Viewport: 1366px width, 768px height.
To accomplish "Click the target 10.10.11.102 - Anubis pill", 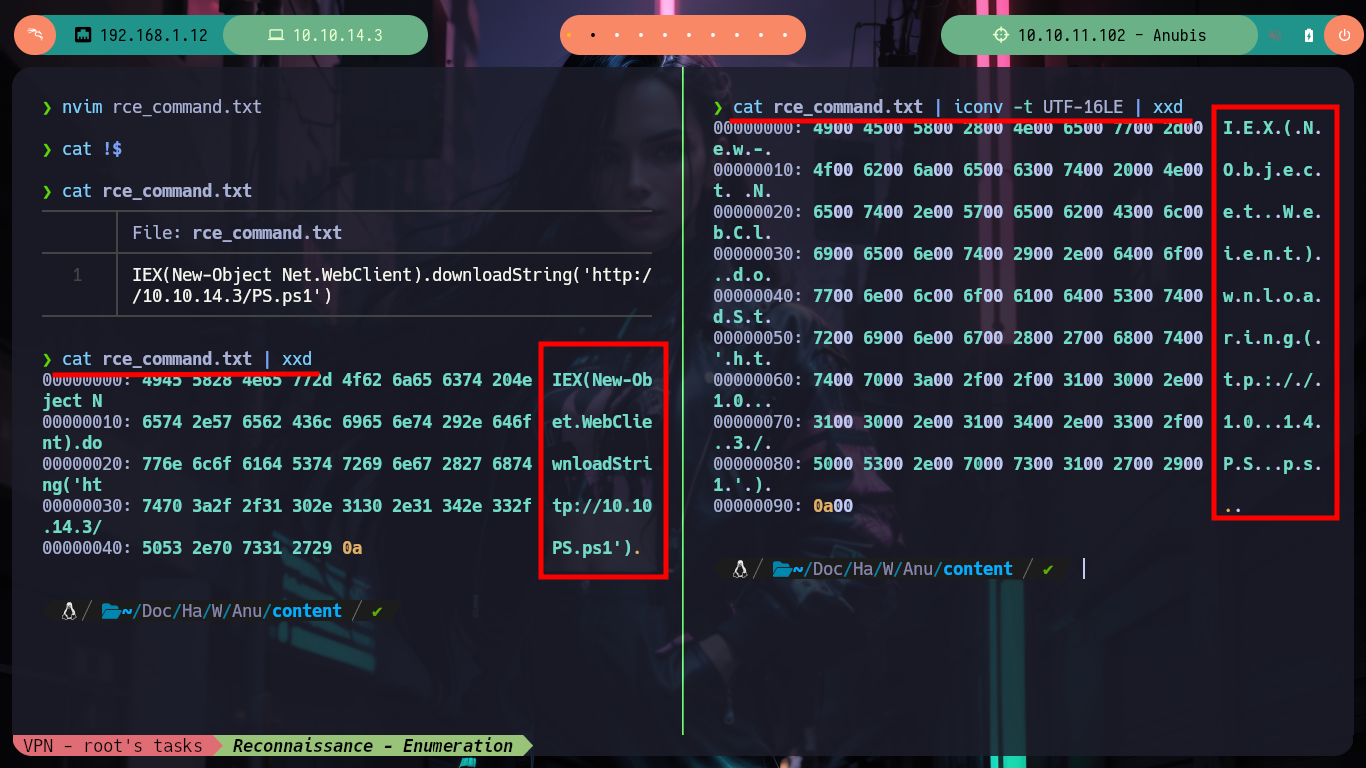I will [1098, 35].
